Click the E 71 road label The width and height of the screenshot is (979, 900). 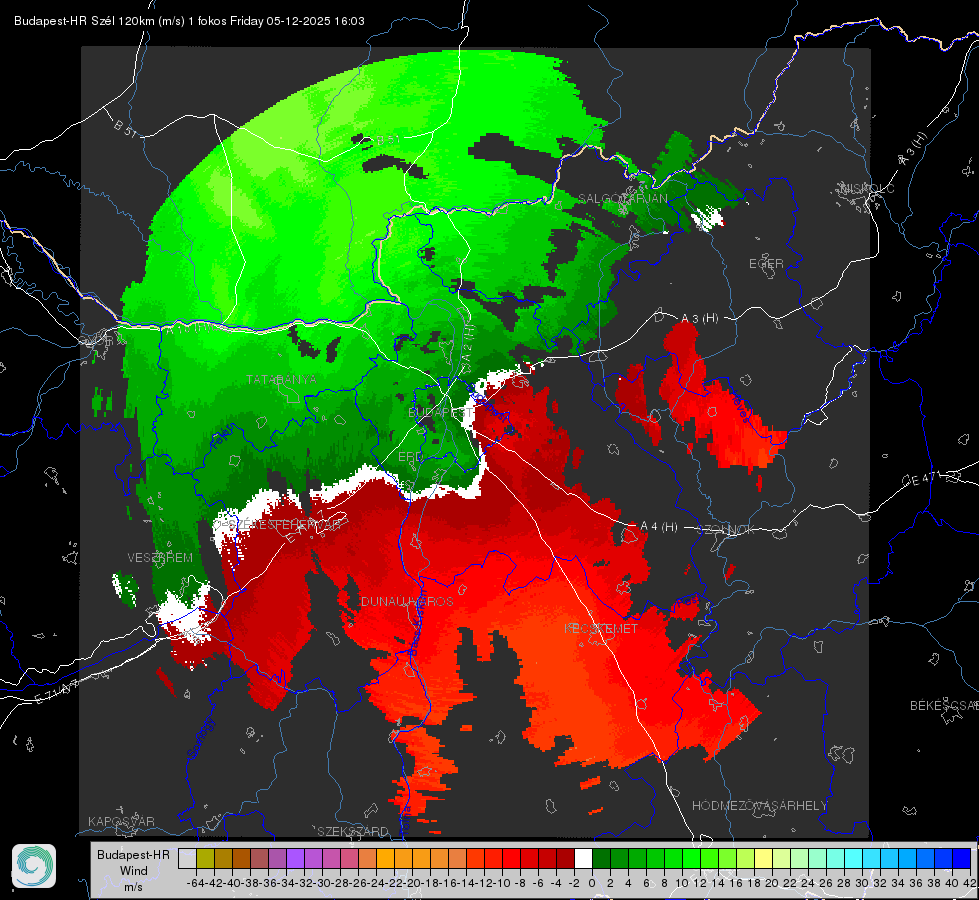tap(57, 691)
